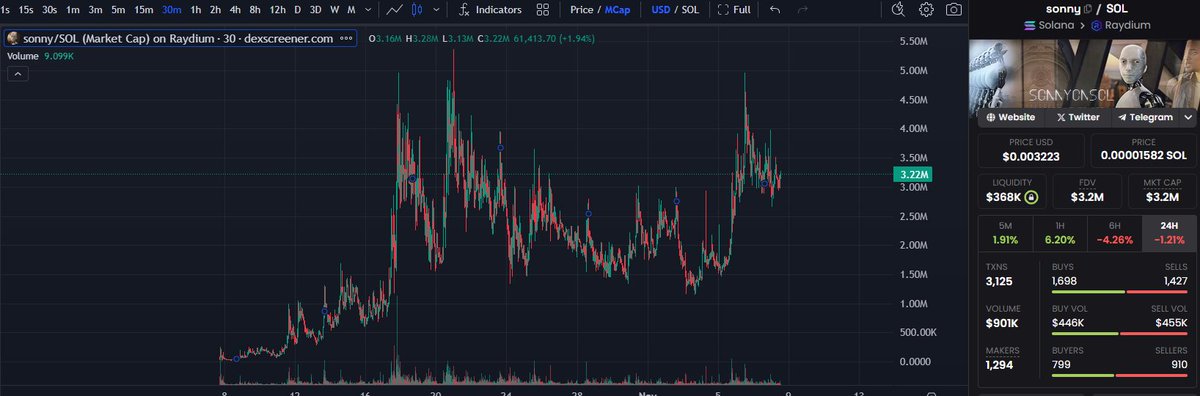
Task: Open the chart style dropdown arrow
Action: pyautogui.click(x=435, y=9)
